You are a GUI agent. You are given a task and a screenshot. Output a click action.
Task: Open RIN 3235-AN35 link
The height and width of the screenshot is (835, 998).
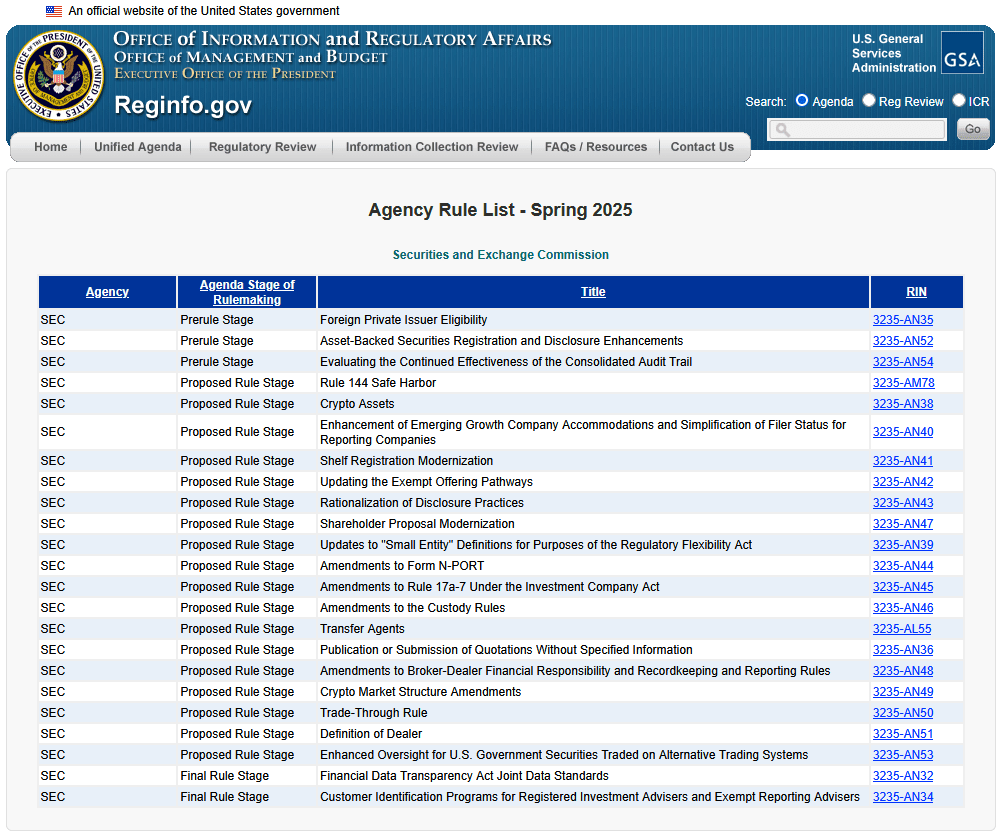(x=903, y=320)
